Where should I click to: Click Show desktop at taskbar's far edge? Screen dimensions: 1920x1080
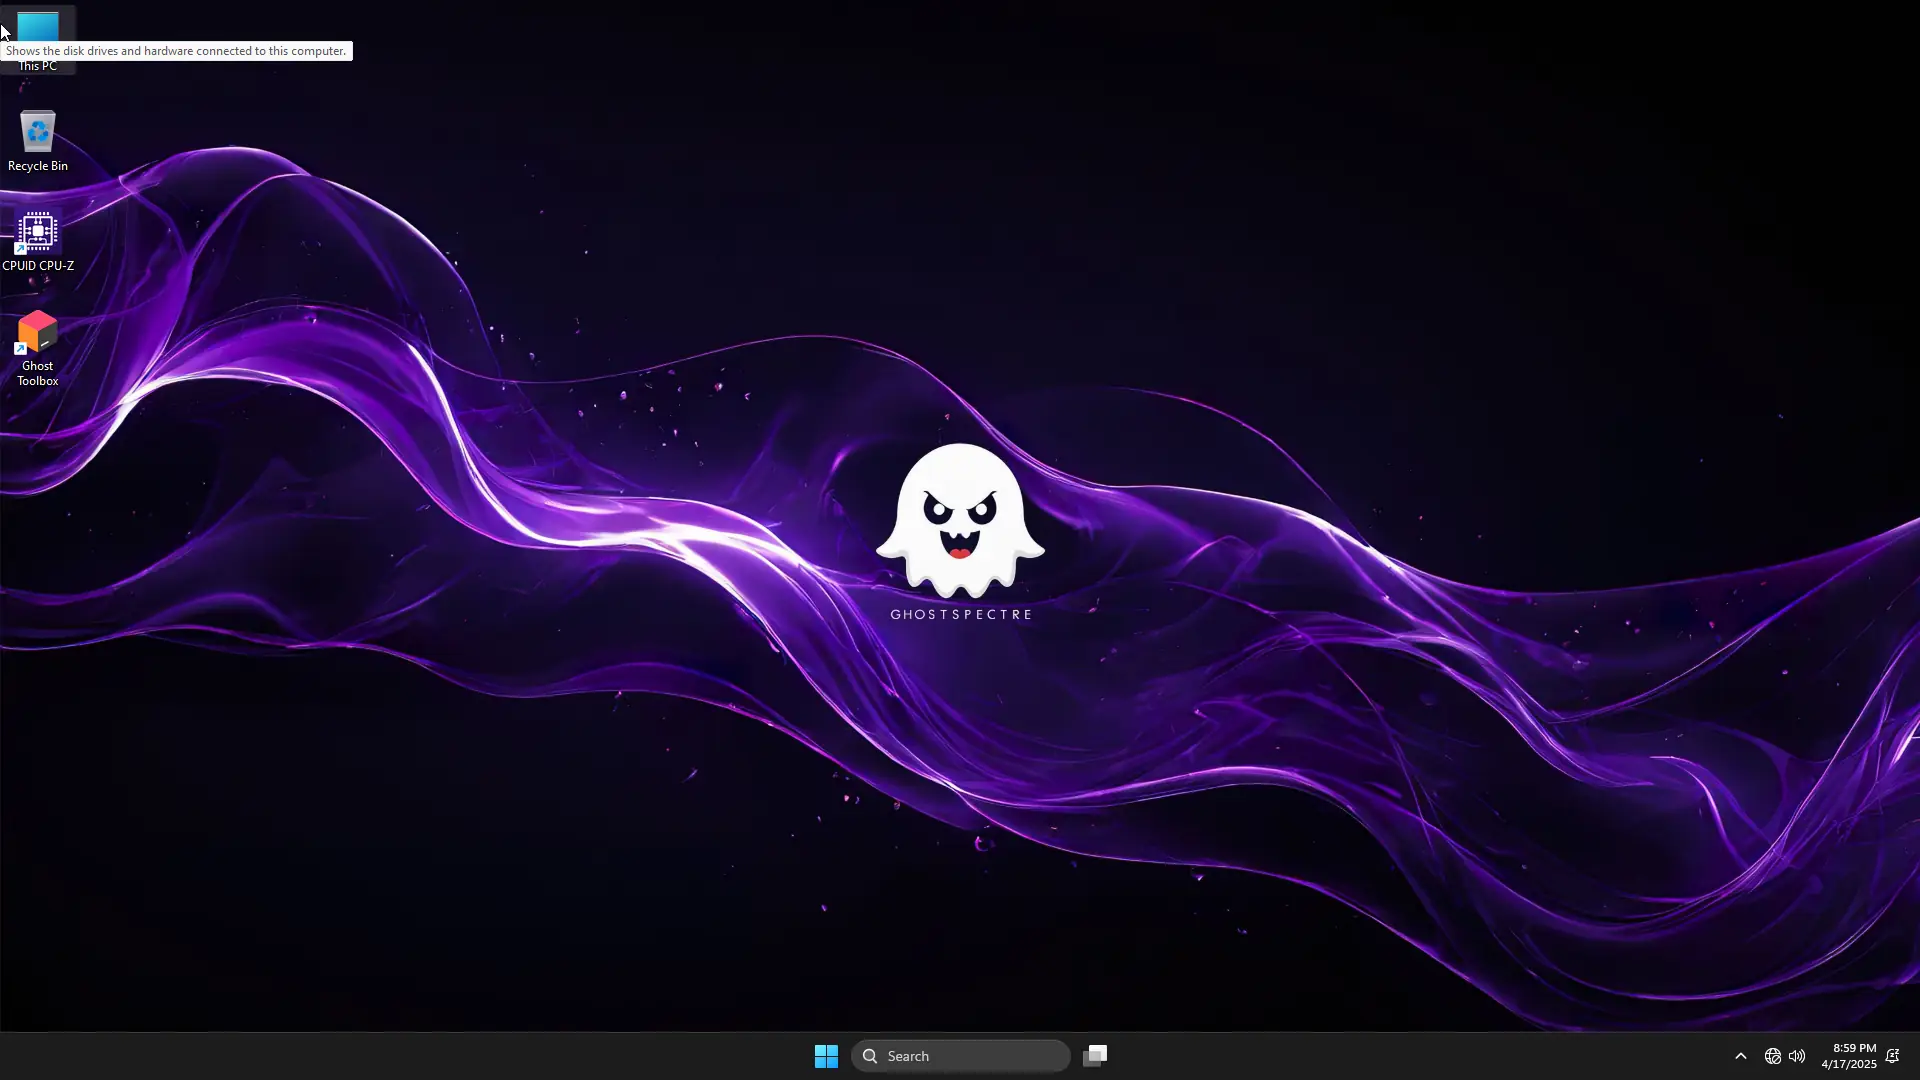[1916, 1056]
